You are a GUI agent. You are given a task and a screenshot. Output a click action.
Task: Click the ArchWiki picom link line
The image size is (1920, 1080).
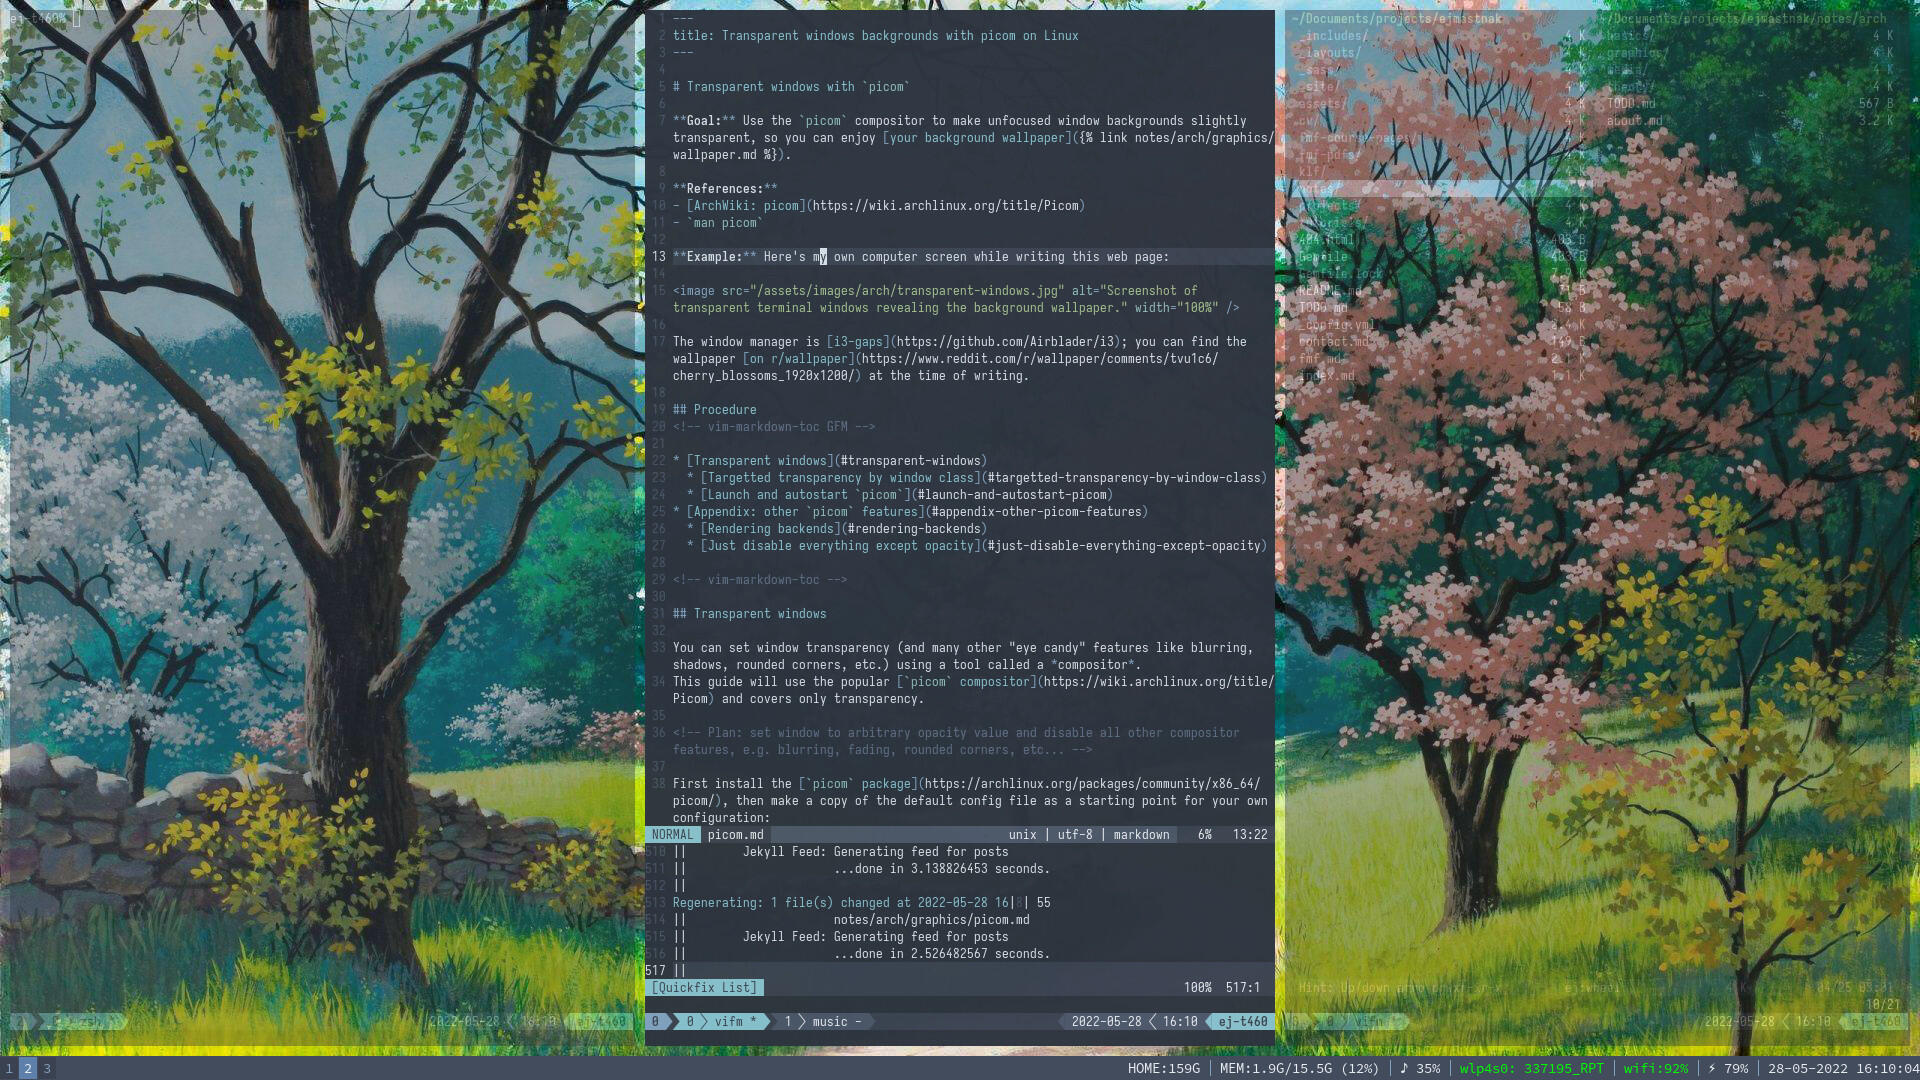[879, 205]
